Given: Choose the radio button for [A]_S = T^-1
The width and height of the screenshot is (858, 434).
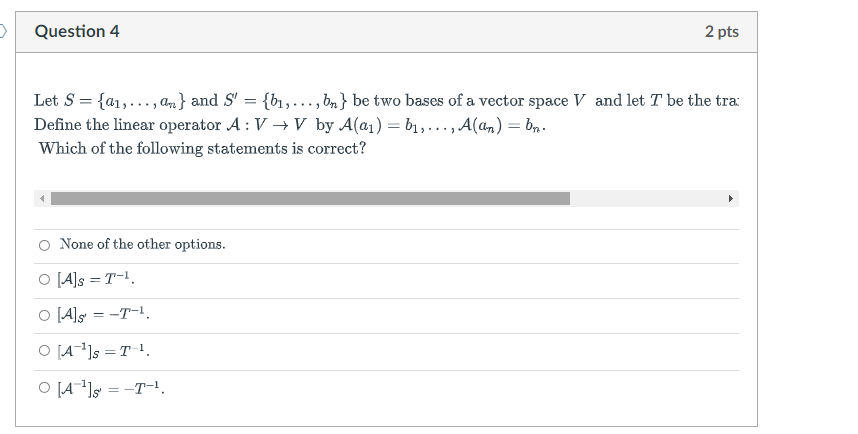Looking at the screenshot, I should click(44, 280).
